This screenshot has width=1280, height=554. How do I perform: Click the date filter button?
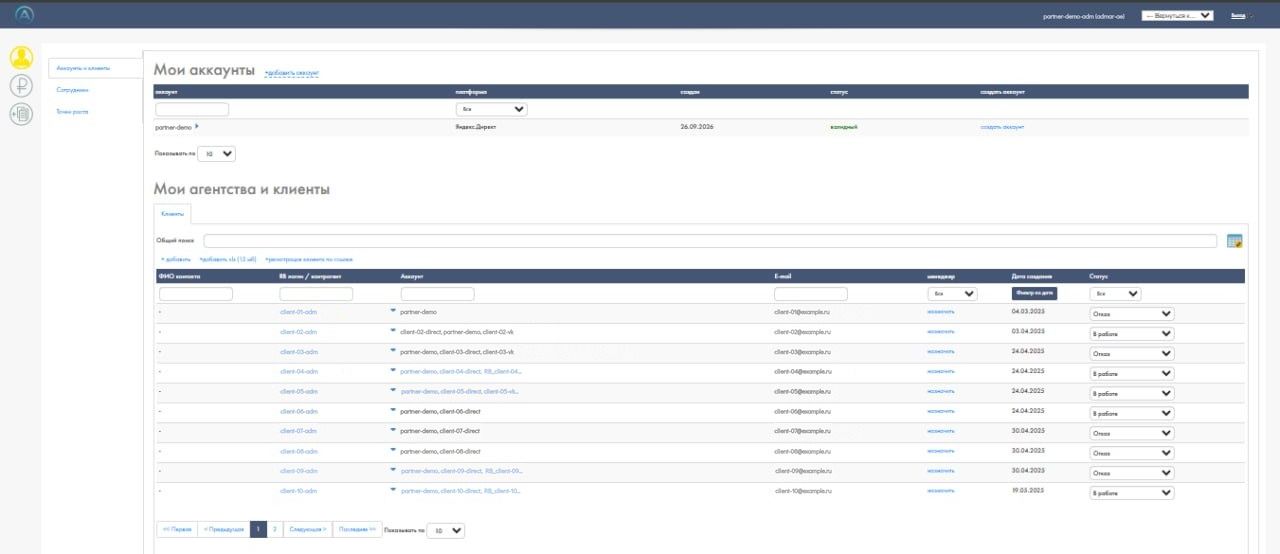(x=1034, y=294)
